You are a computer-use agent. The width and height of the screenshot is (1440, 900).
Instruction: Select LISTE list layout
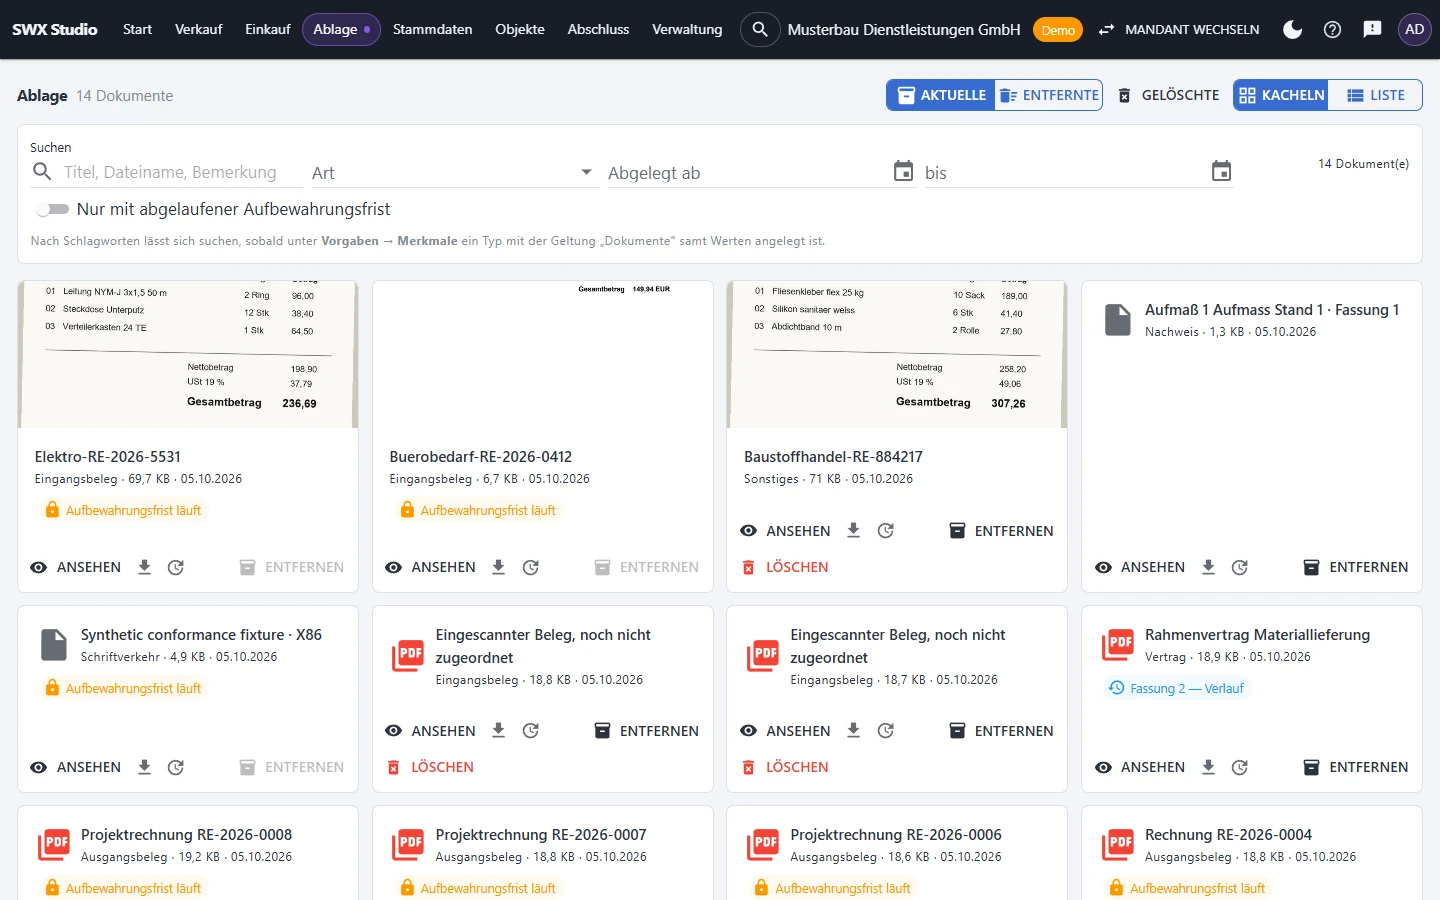click(1375, 95)
